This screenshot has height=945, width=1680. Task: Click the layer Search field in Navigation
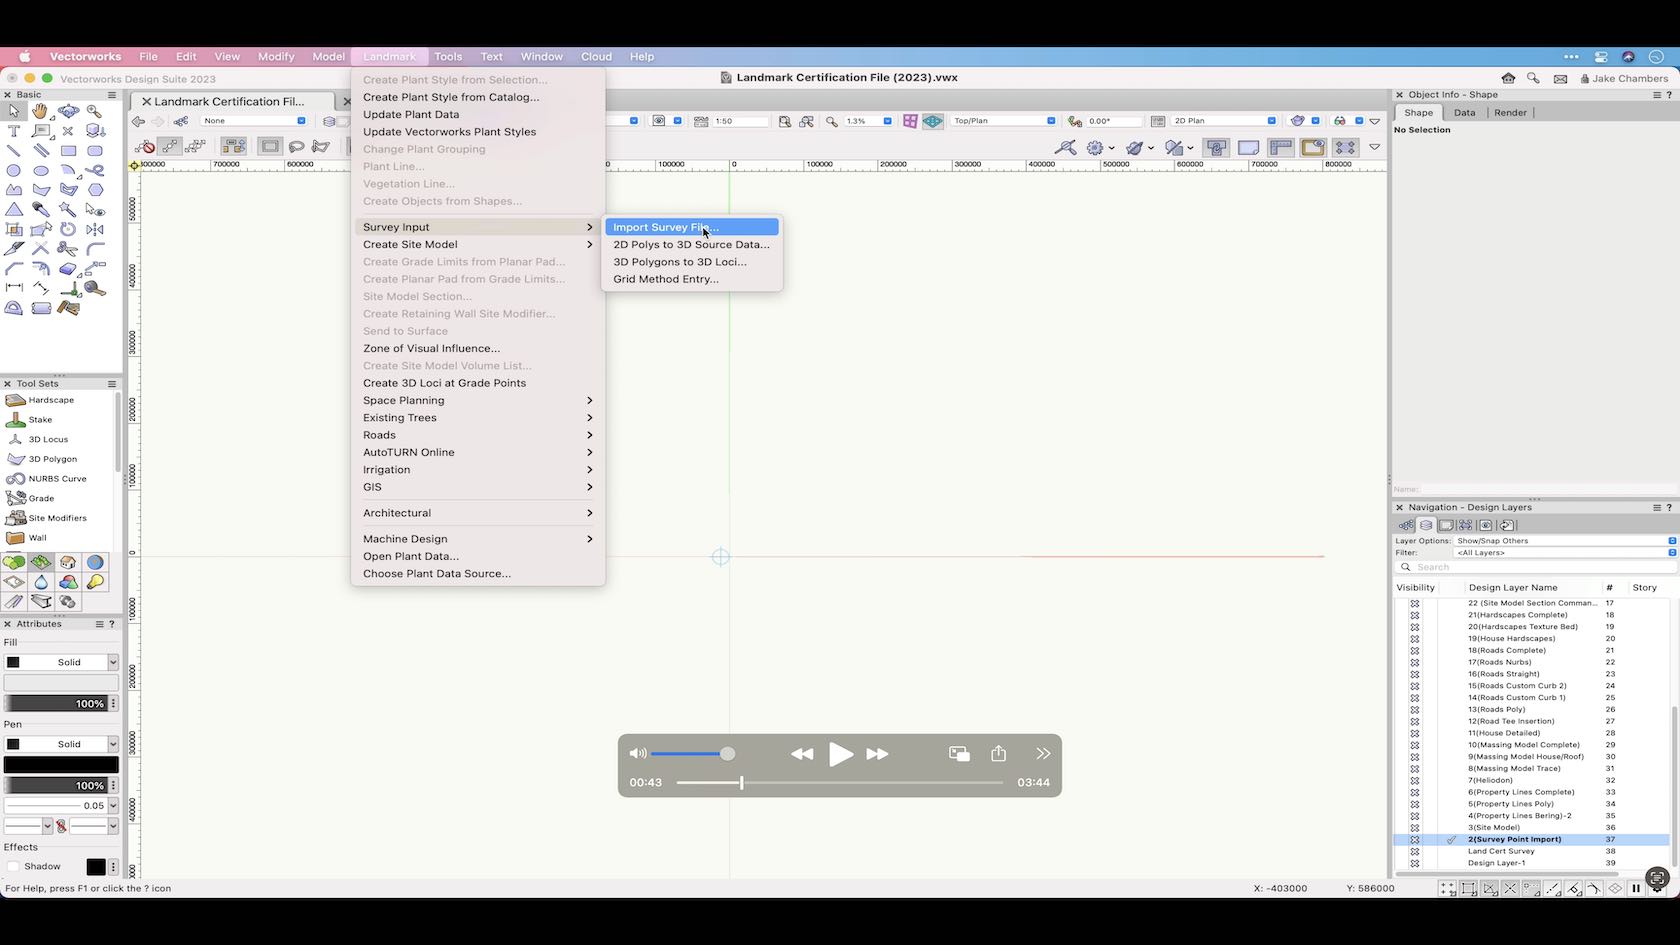pos(1535,567)
